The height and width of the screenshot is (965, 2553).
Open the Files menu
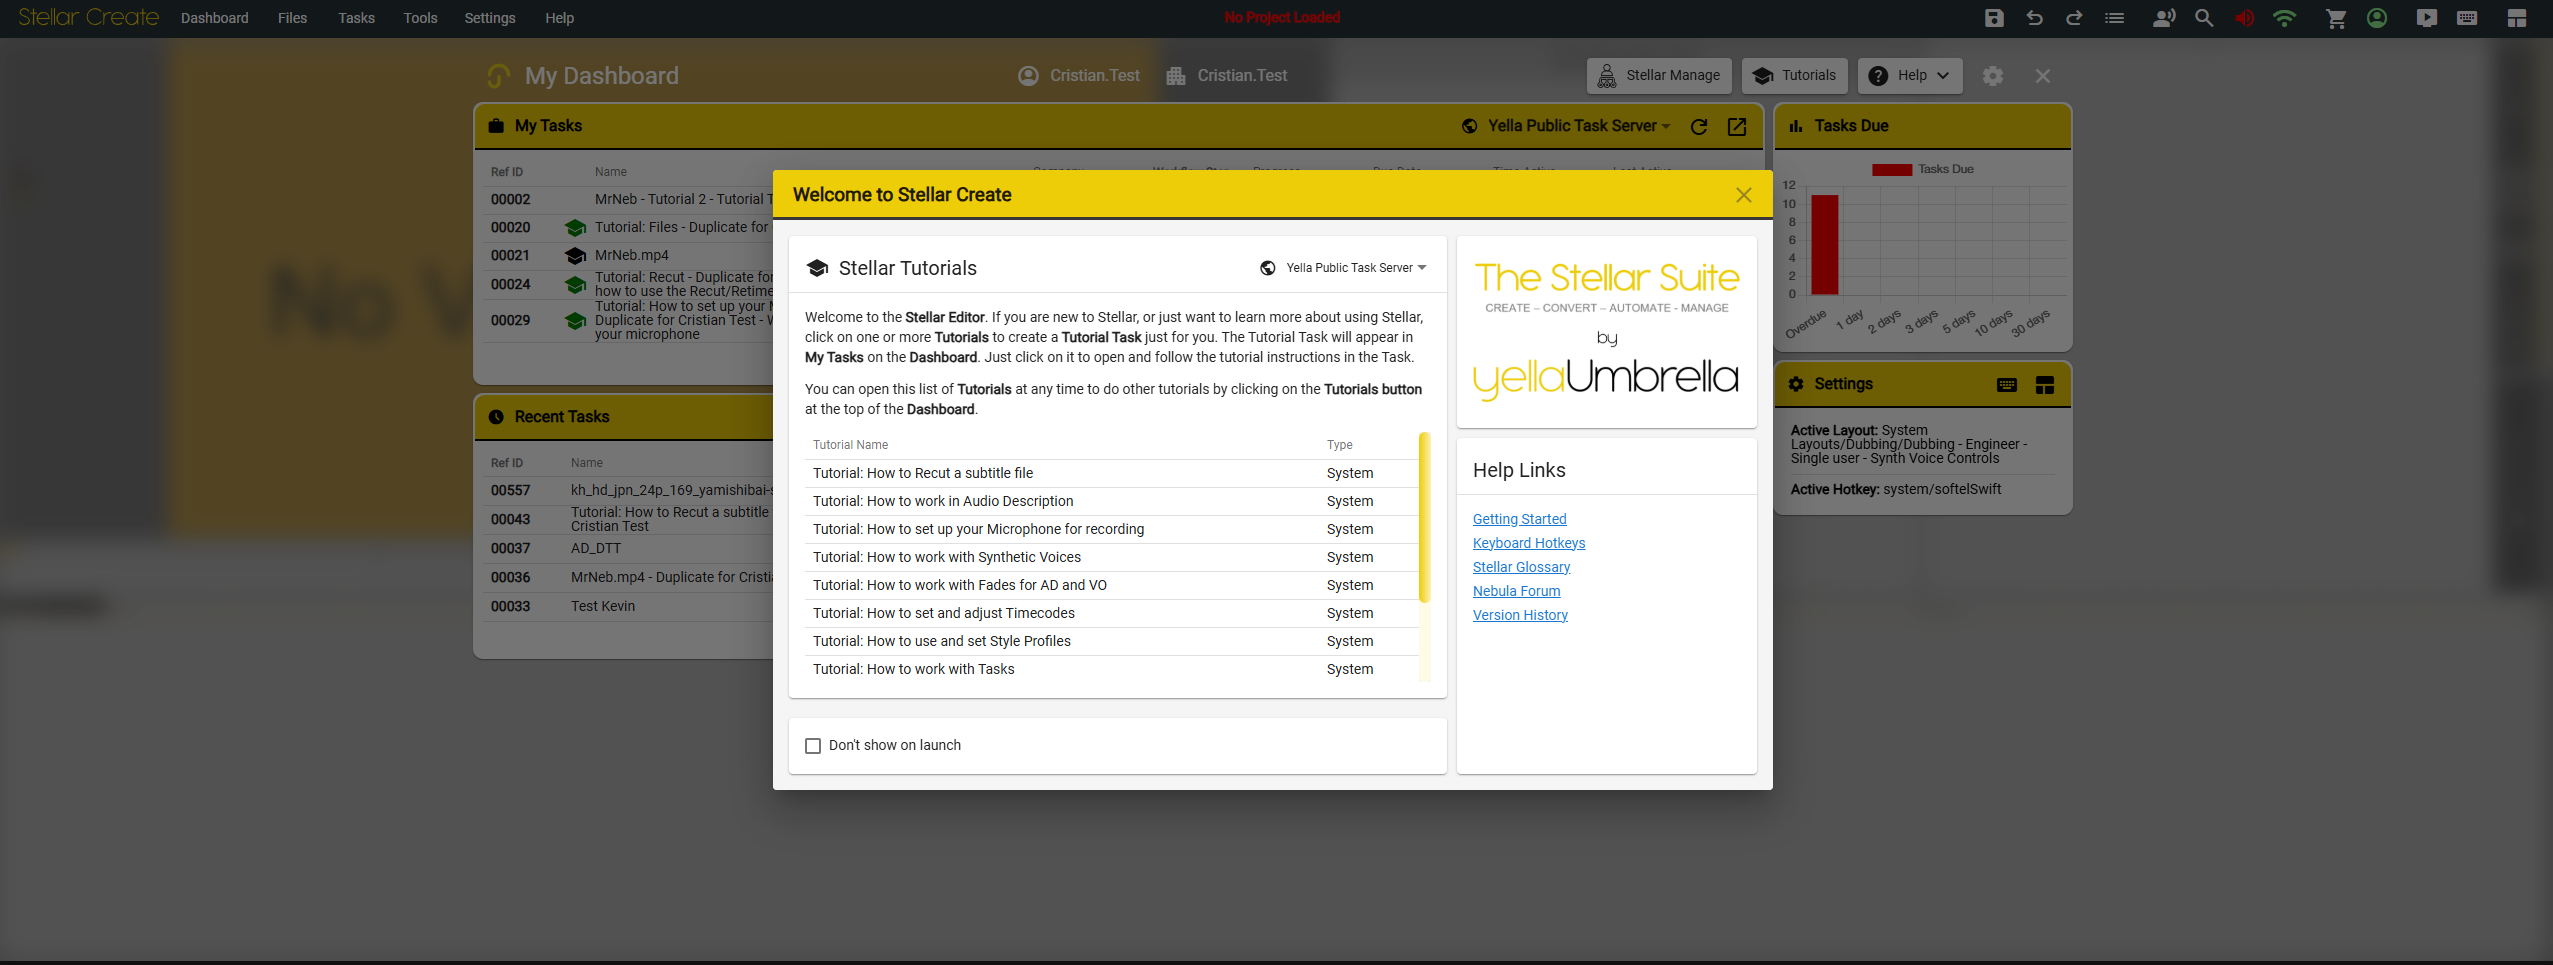click(292, 18)
